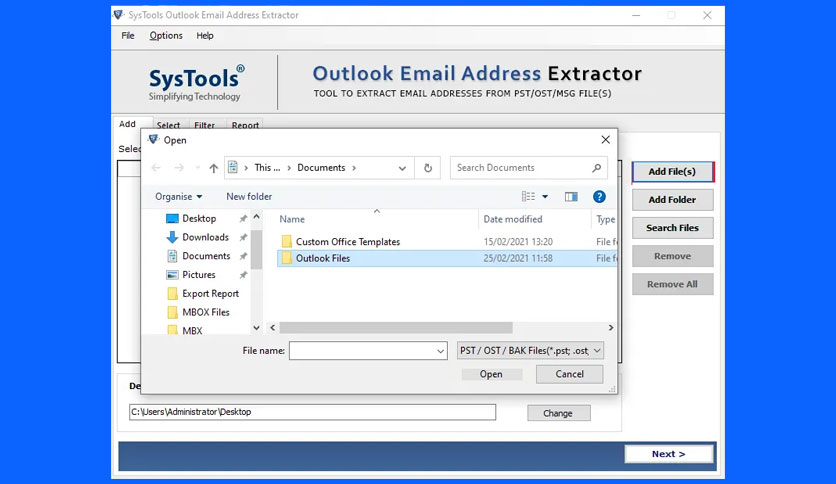Image resolution: width=836 pixels, height=484 pixels.
Task: Select the Outlook Files folder
Action: click(x=323, y=258)
